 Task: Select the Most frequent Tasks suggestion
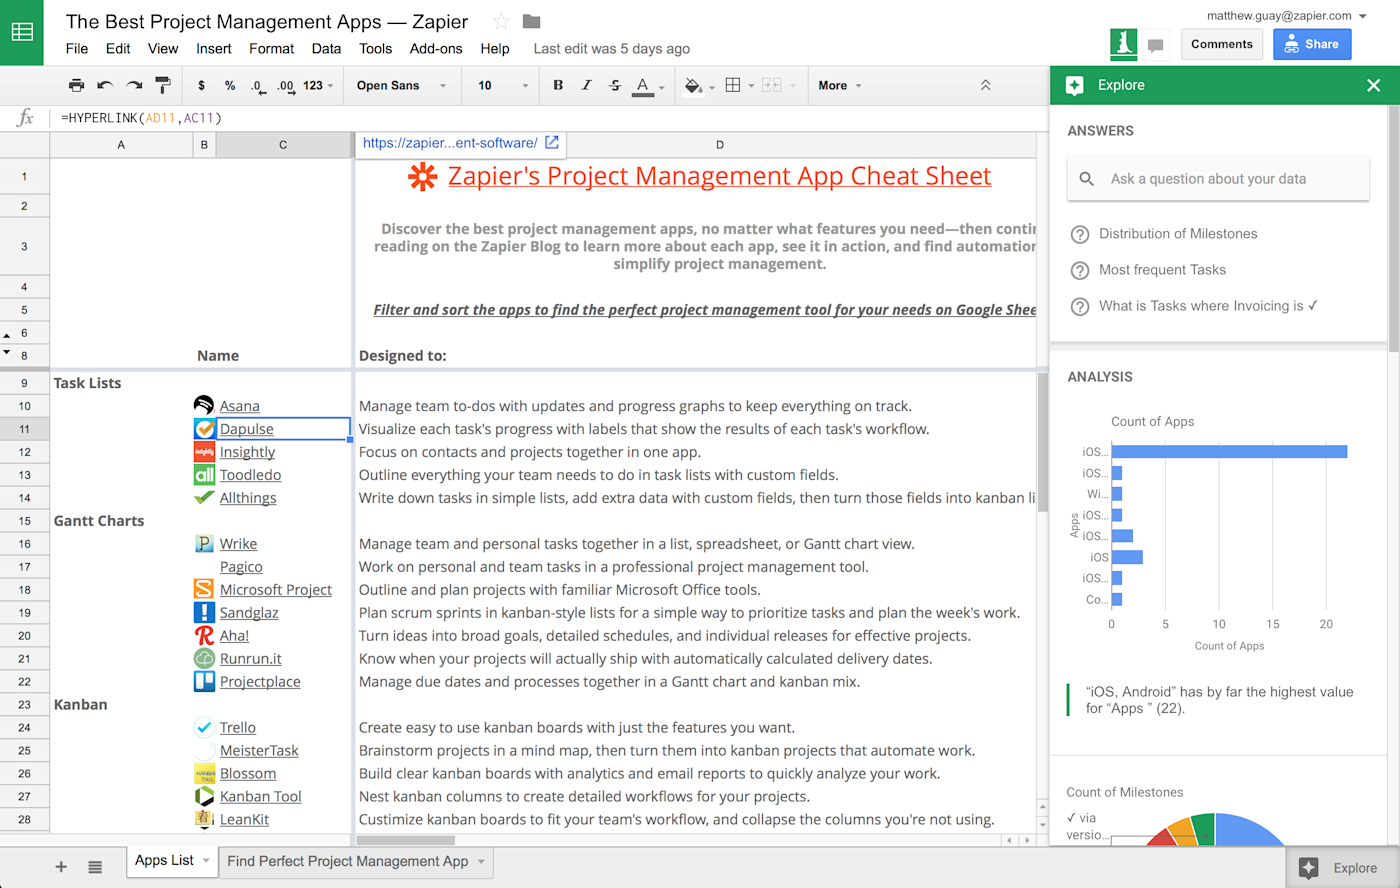point(1162,270)
